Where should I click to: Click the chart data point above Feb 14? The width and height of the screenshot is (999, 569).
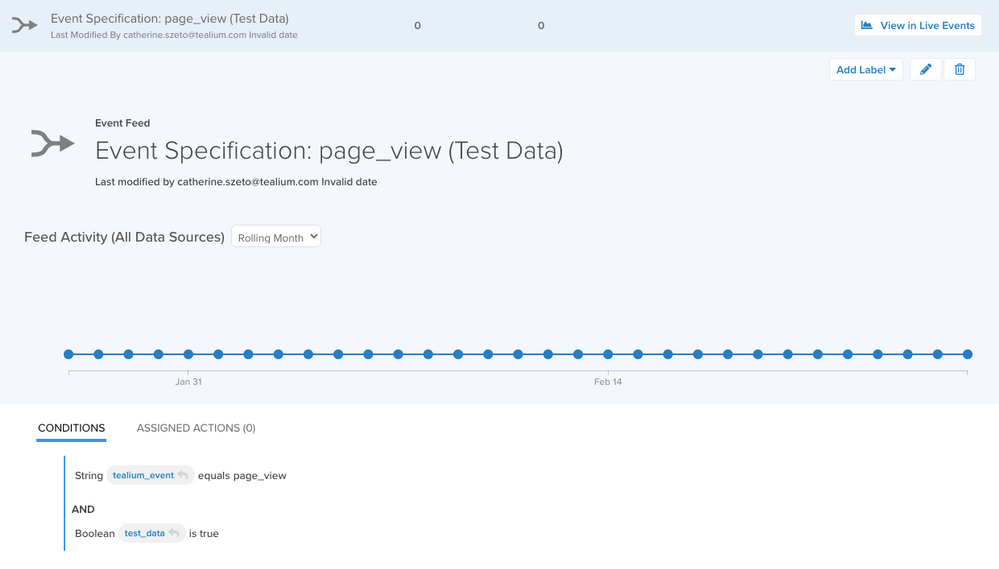point(608,354)
